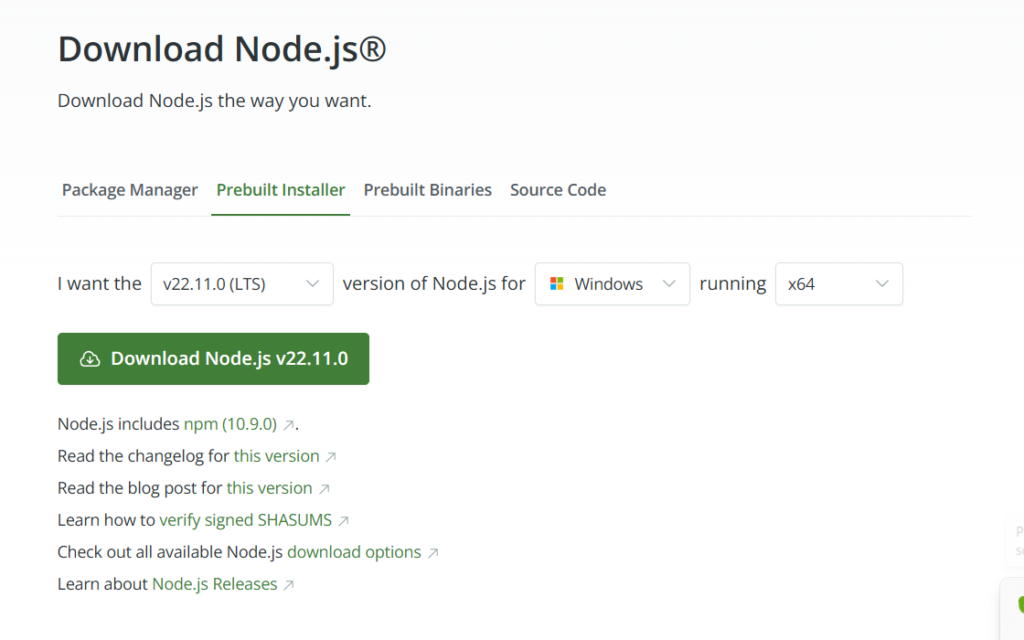Screen dimensions: 1024x640
Task: Open the Windows operating system dropdown
Action: pyautogui.click(x=613, y=284)
